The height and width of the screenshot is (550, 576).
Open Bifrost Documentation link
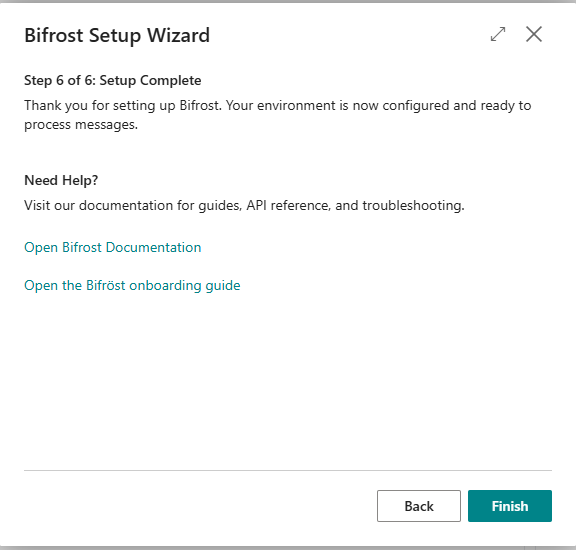click(112, 247)
